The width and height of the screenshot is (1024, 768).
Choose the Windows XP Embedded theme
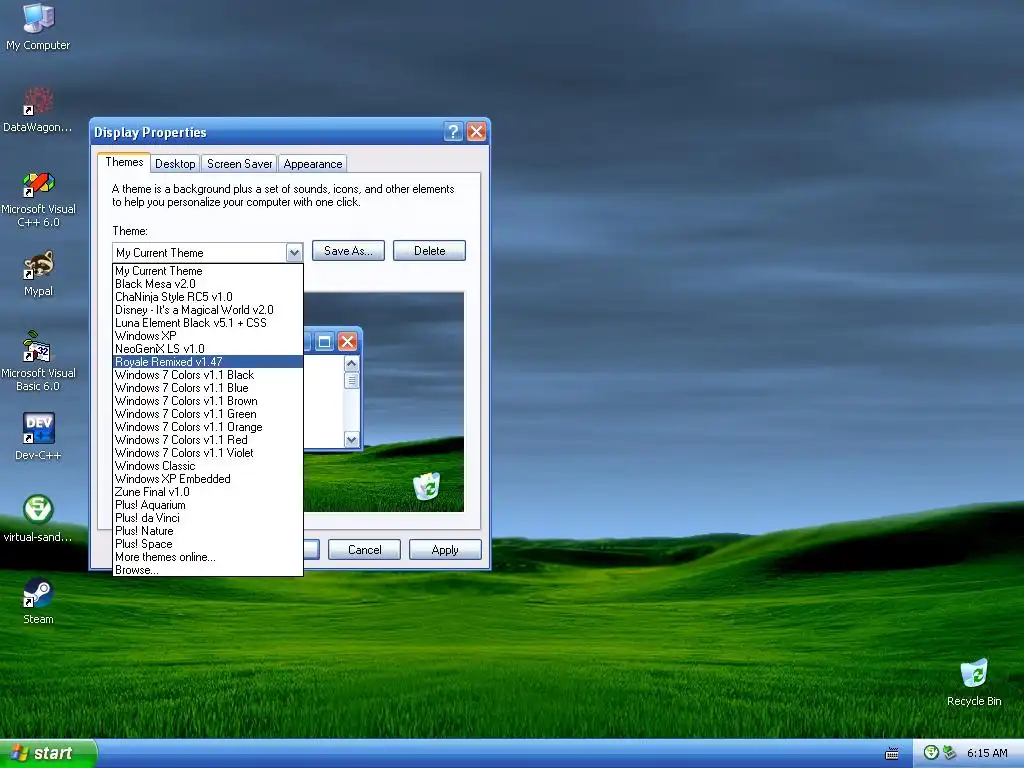point(208,479)
